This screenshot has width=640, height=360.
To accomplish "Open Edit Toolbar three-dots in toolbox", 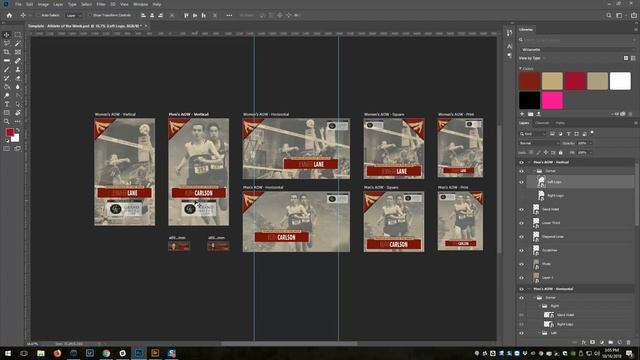I will [18, 121].
